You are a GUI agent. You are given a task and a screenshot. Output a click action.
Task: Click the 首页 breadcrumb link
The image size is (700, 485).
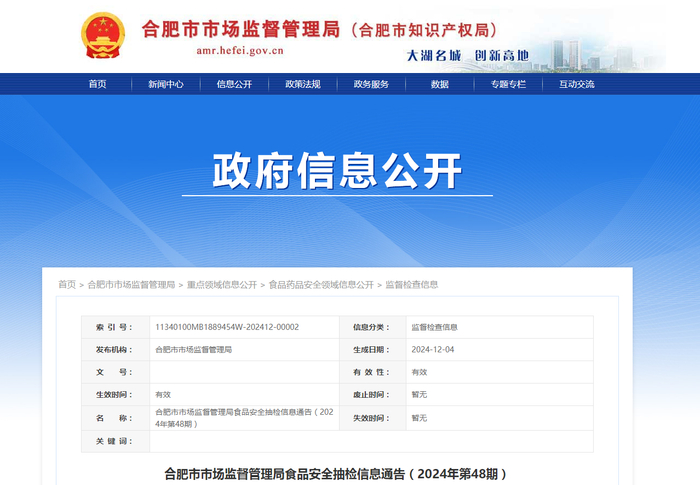pos(67,284)
